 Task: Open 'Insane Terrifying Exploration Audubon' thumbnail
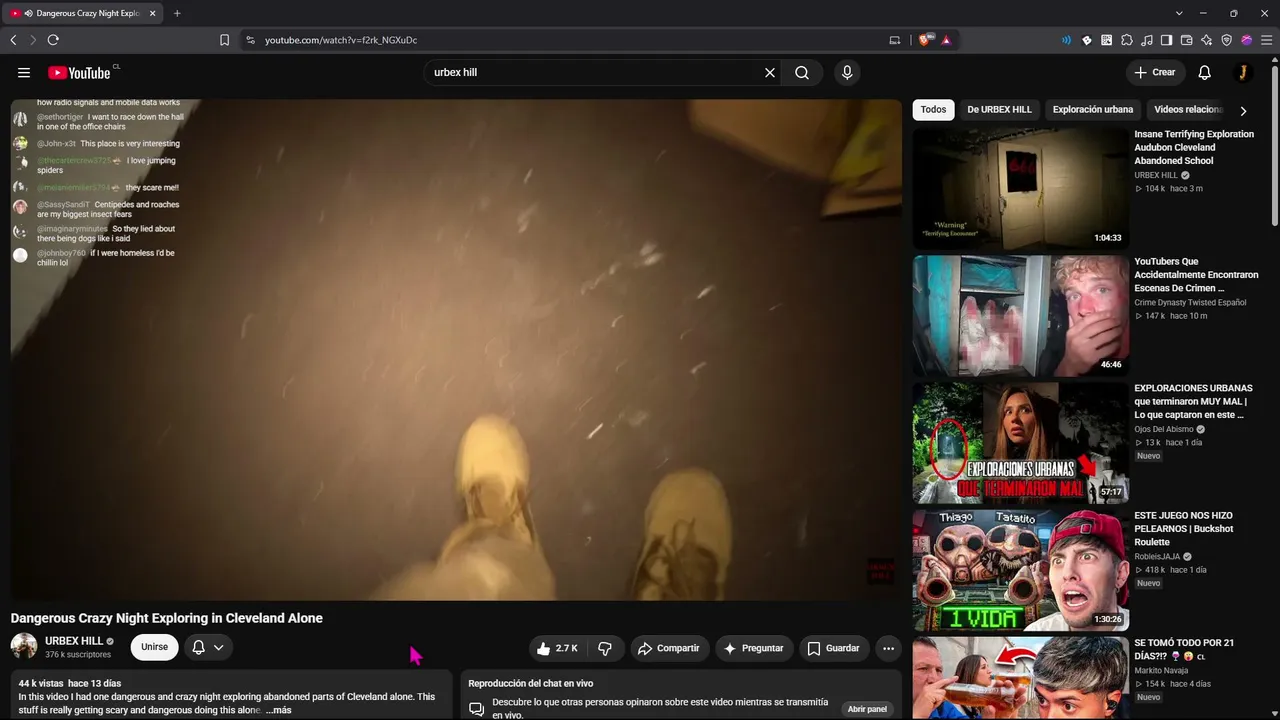(x=1020, y=187)
